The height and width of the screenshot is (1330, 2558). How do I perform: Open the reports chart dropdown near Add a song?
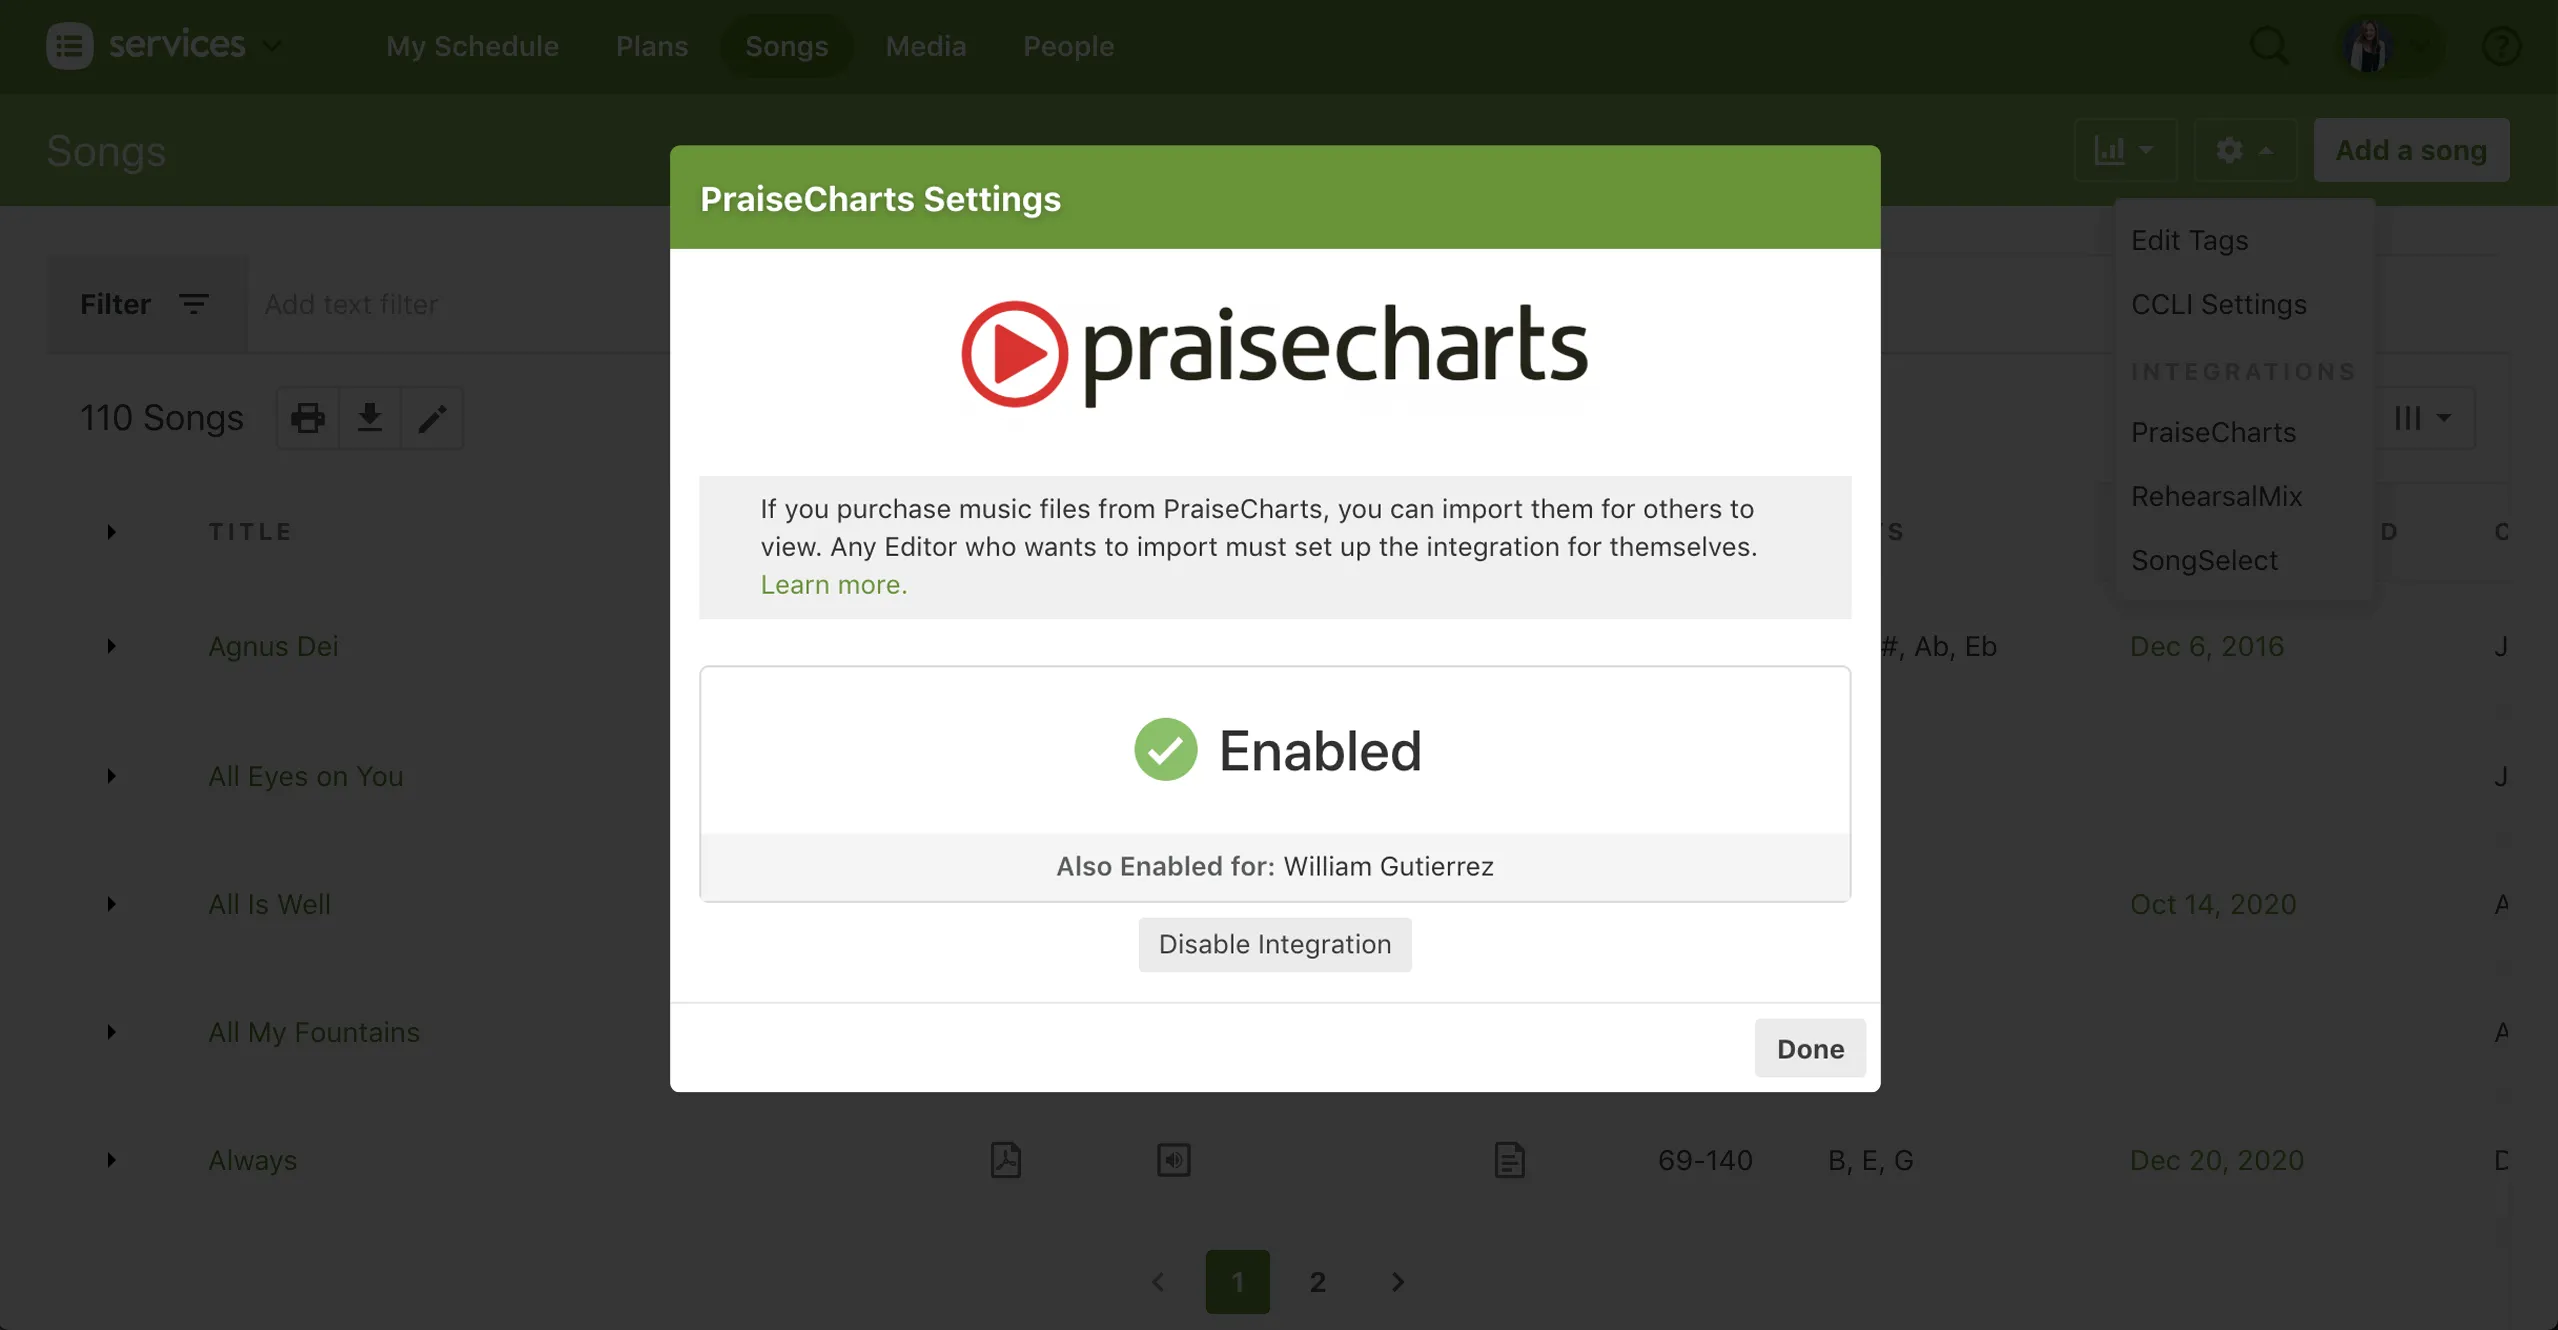click(x=2124, y=150)
